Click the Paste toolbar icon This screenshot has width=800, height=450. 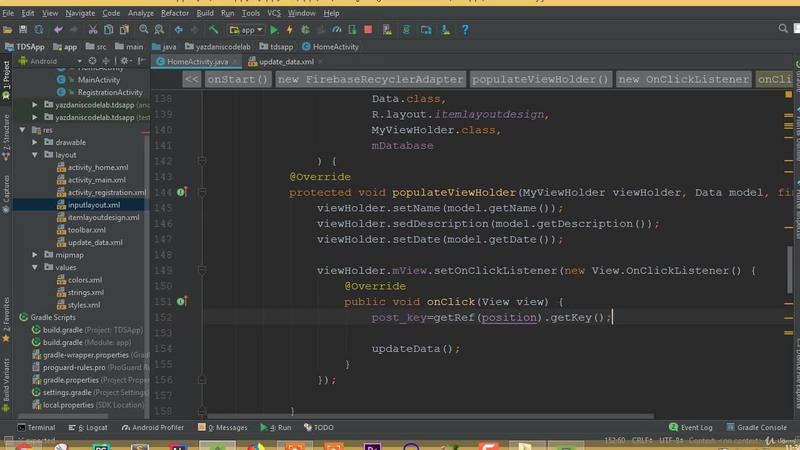click(124, 30)
